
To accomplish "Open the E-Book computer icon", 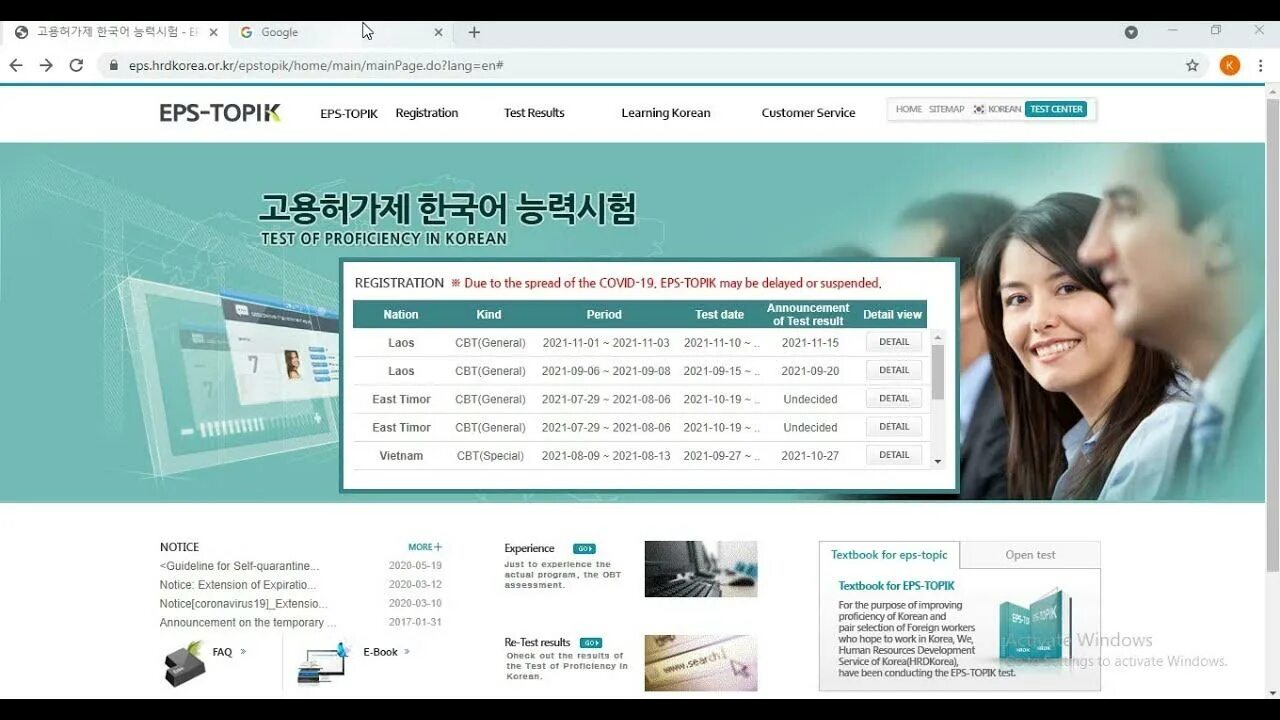I will [324, 662].
